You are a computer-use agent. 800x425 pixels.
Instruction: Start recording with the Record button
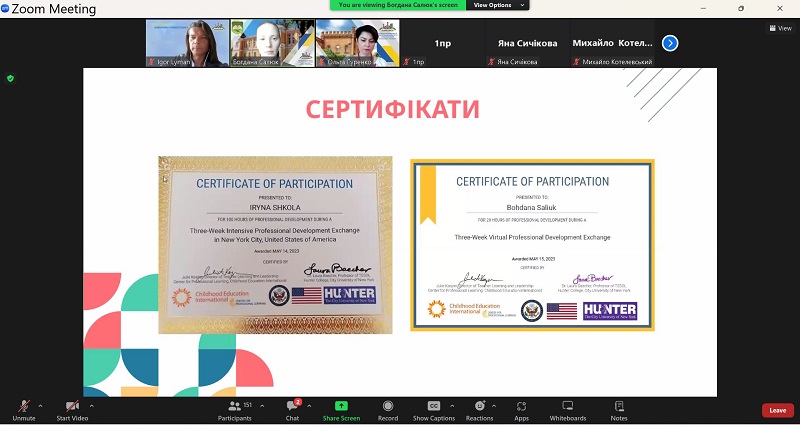point(388,407)
